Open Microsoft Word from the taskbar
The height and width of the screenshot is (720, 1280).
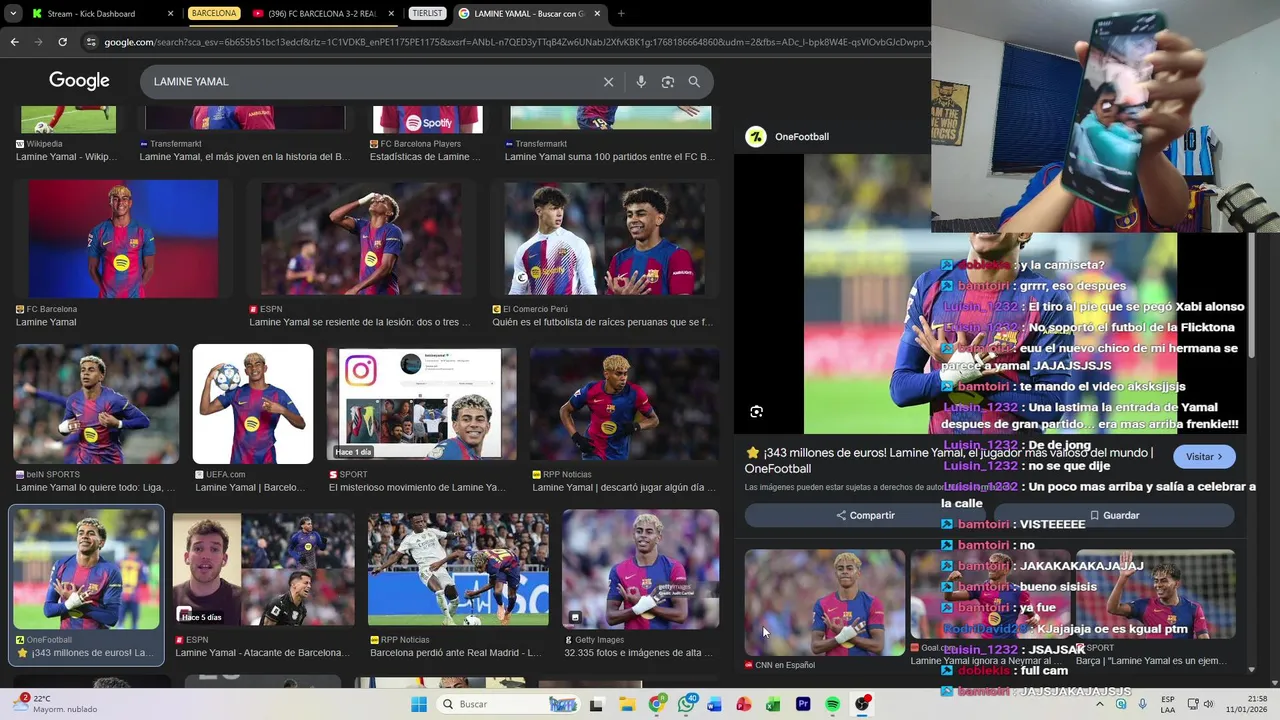coord(714,704)
